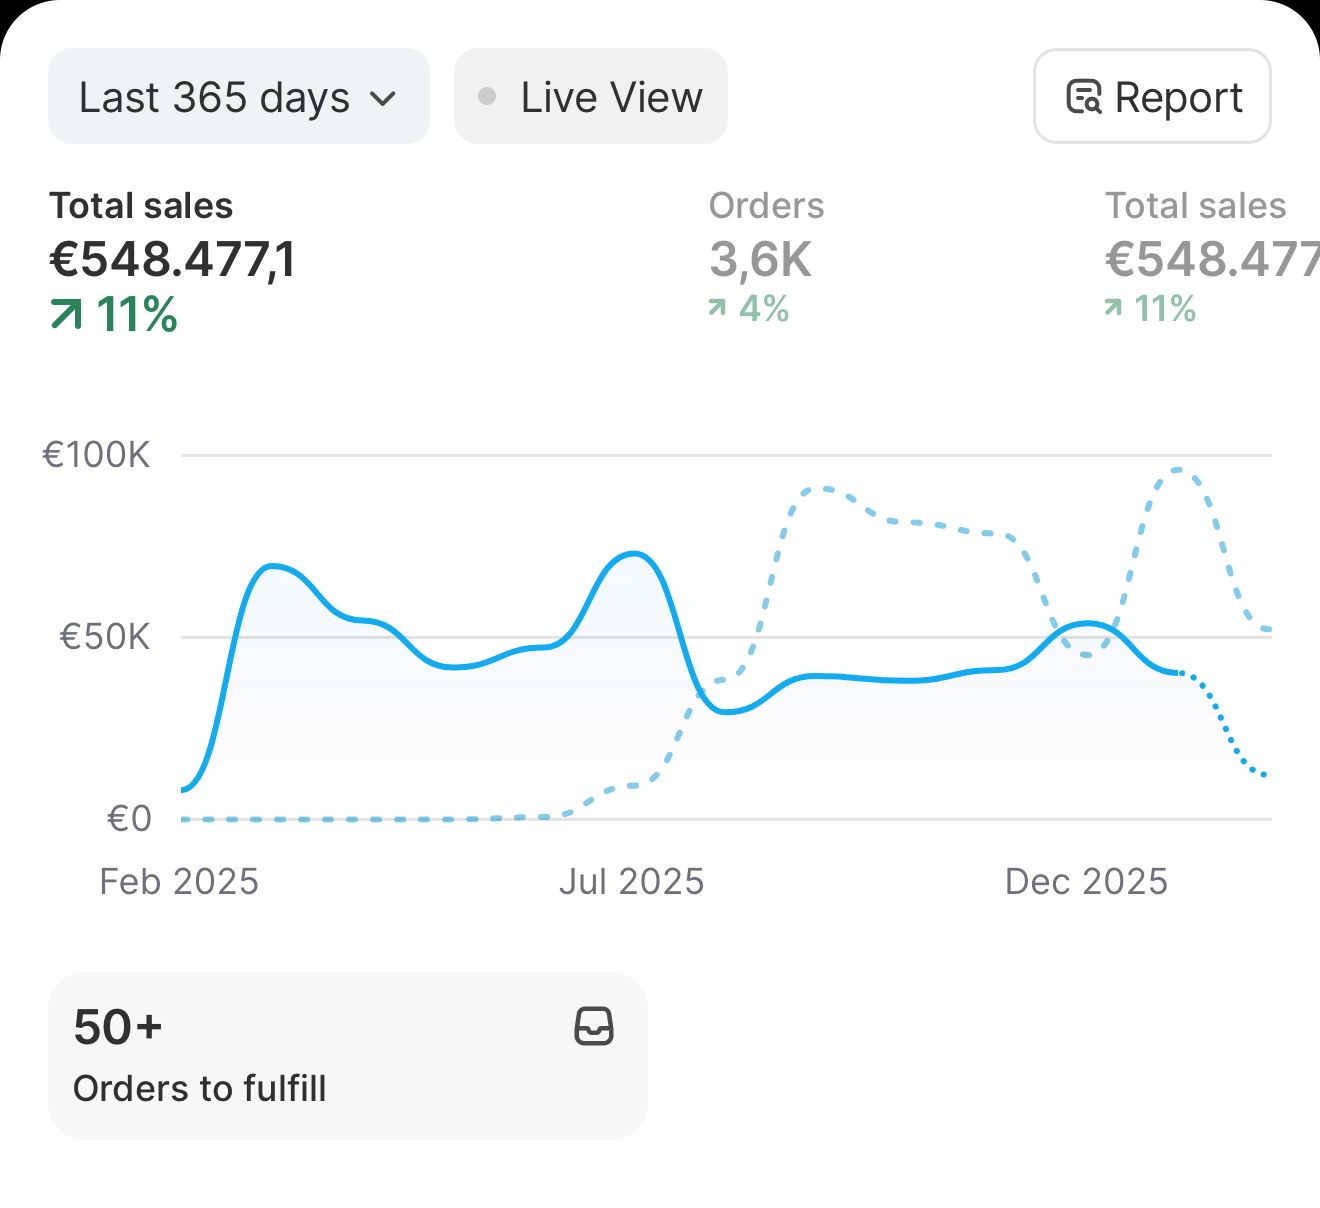Tap the €548.477,1 total sales value
Image resolution: width=1320 pixels, height=1208 pixels.
(x=172, y=260)
